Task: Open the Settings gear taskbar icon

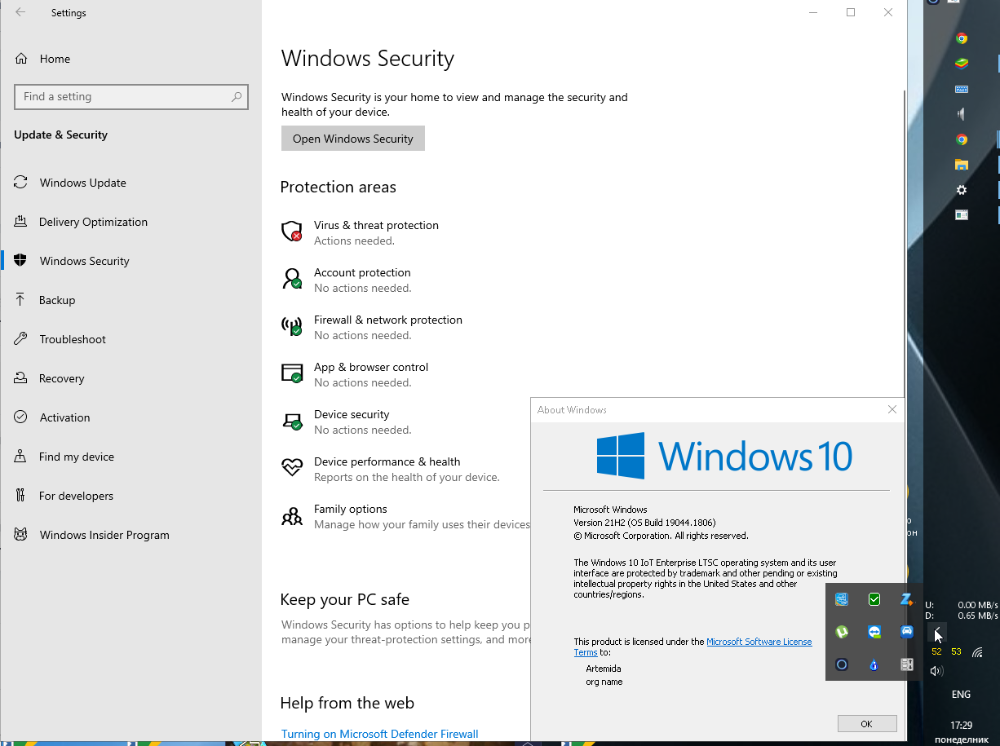Action: 961,190
